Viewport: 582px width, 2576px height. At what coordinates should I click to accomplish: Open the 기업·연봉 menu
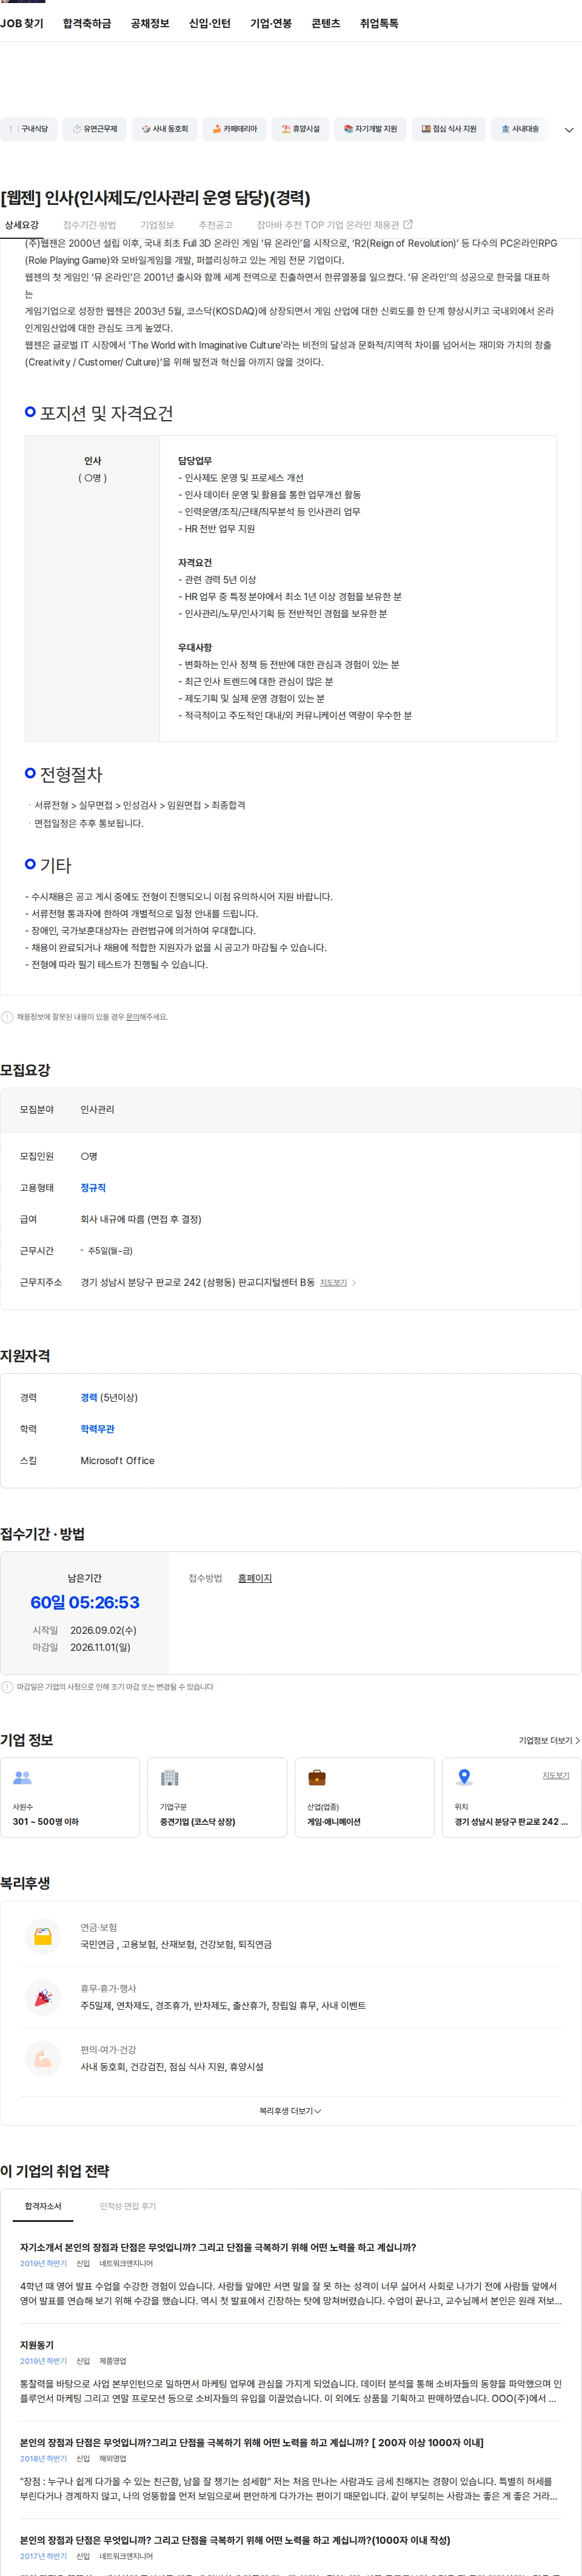[271, 23]
